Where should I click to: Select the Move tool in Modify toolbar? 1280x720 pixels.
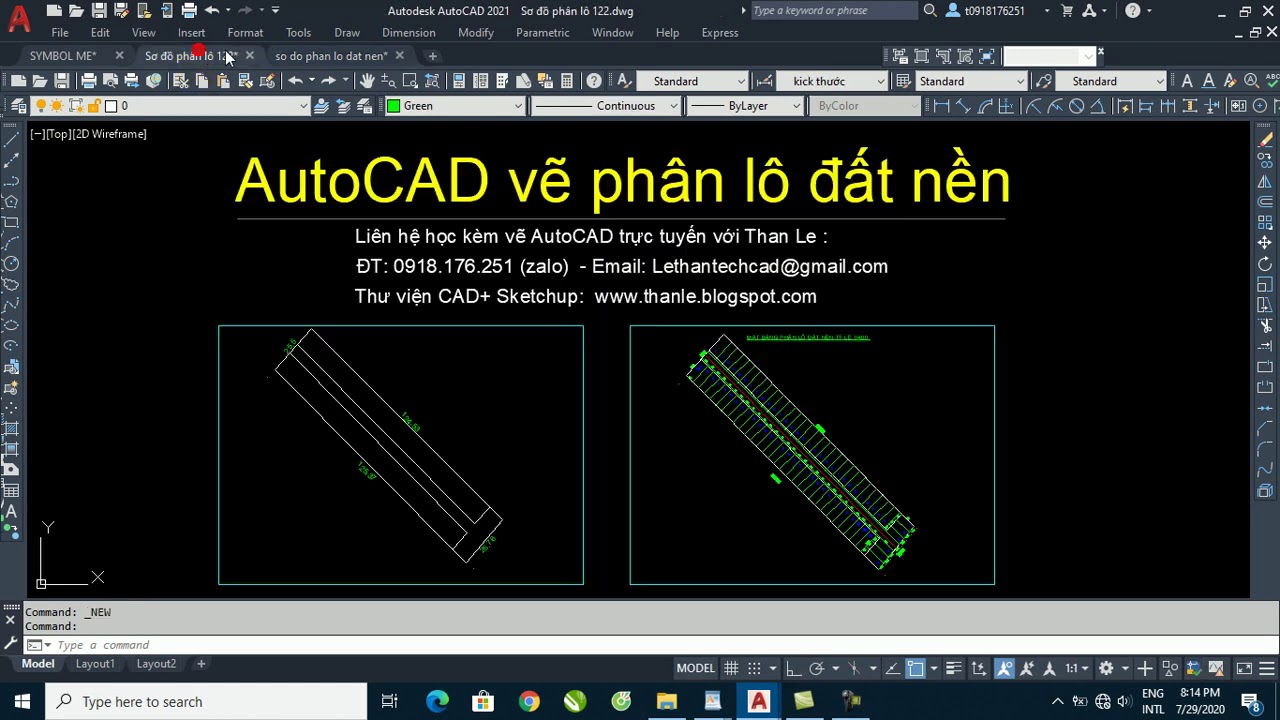1265,243
